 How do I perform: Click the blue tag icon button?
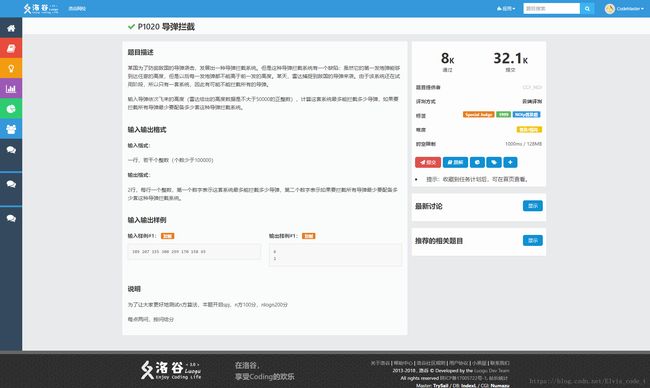click(x=494, y=162)
